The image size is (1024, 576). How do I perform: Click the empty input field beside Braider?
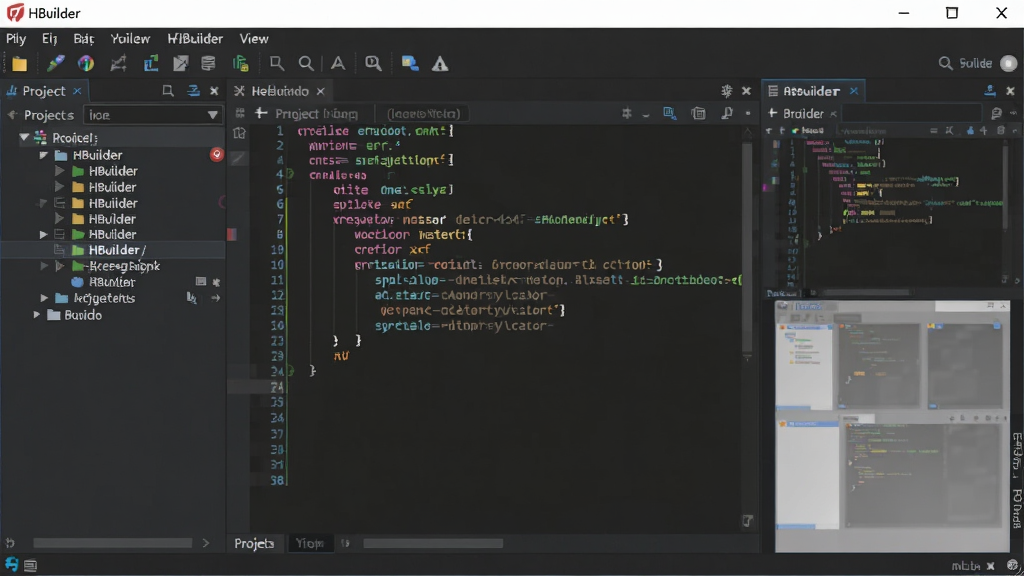point(912,114)
